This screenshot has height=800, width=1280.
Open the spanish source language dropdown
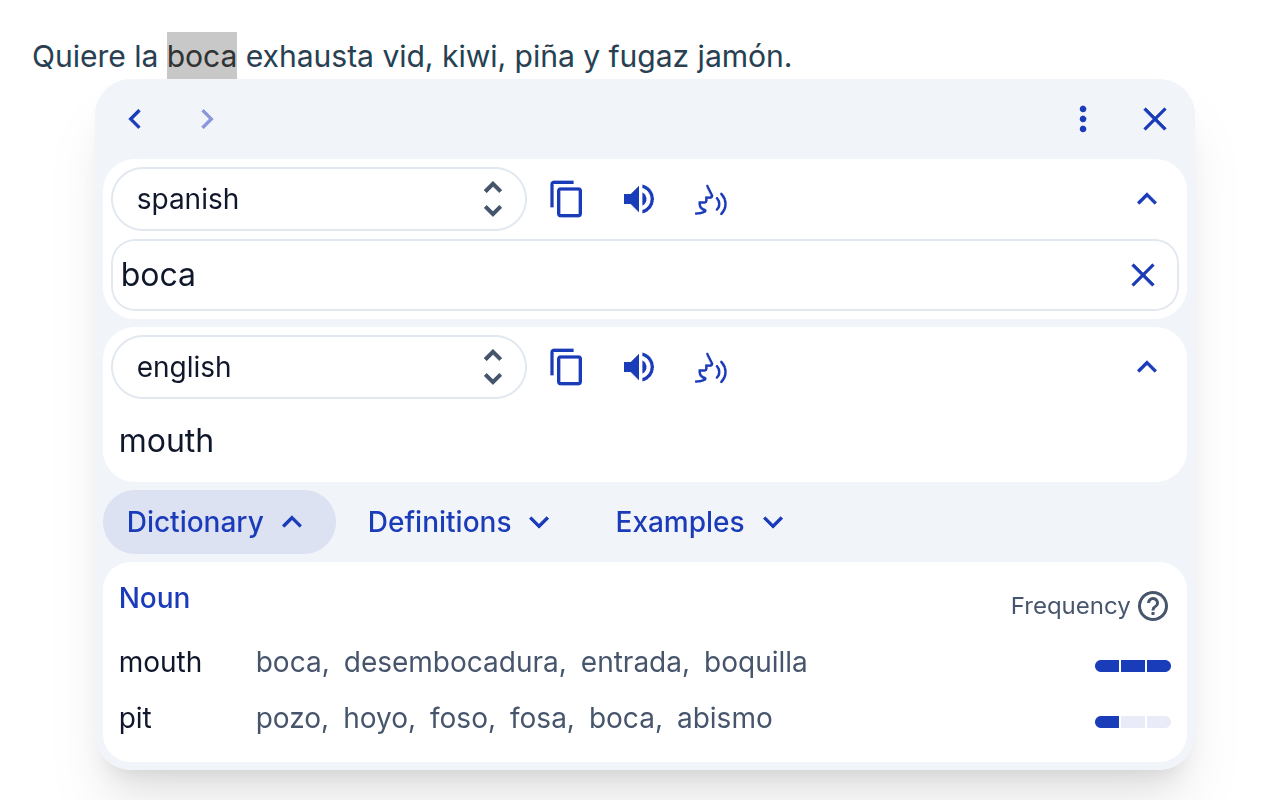(x=318, y=199)
